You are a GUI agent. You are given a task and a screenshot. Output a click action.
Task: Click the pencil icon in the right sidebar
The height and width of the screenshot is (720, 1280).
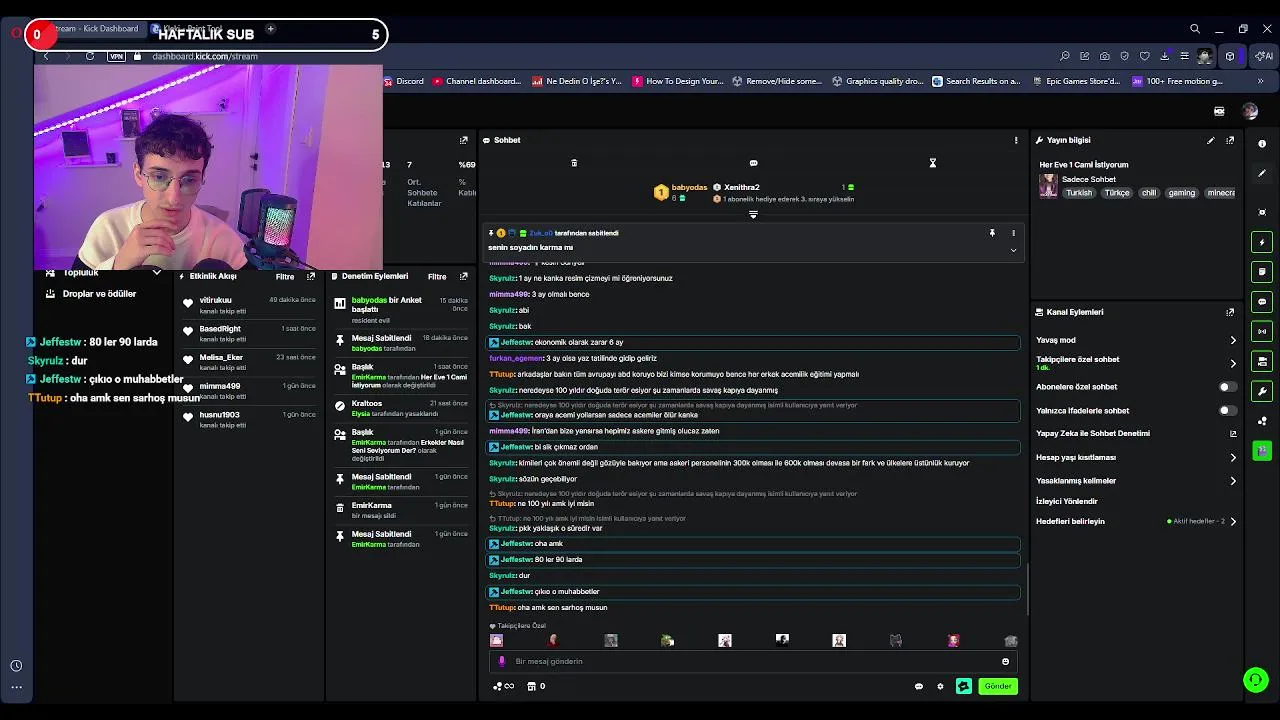1262,174
